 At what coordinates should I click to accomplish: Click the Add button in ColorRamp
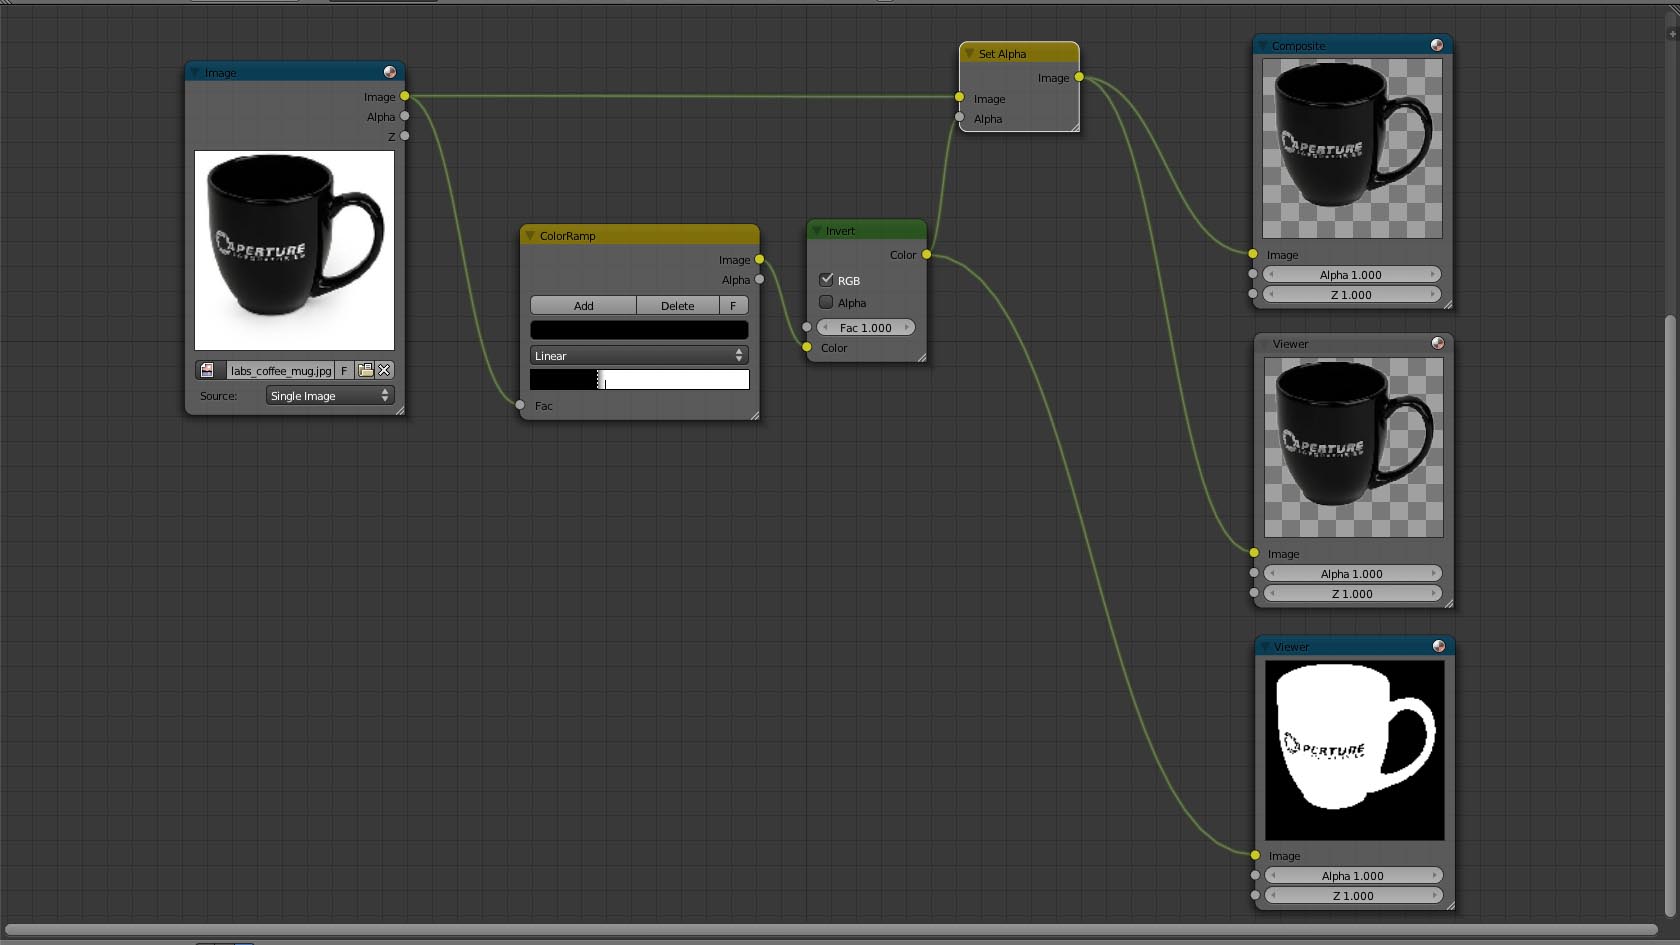(583, 306)
